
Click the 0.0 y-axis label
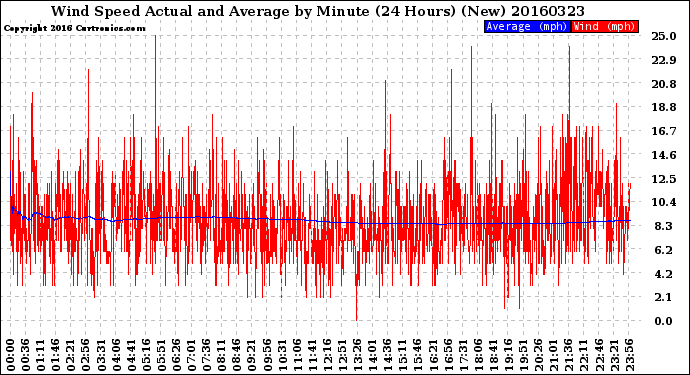[664, 321]
